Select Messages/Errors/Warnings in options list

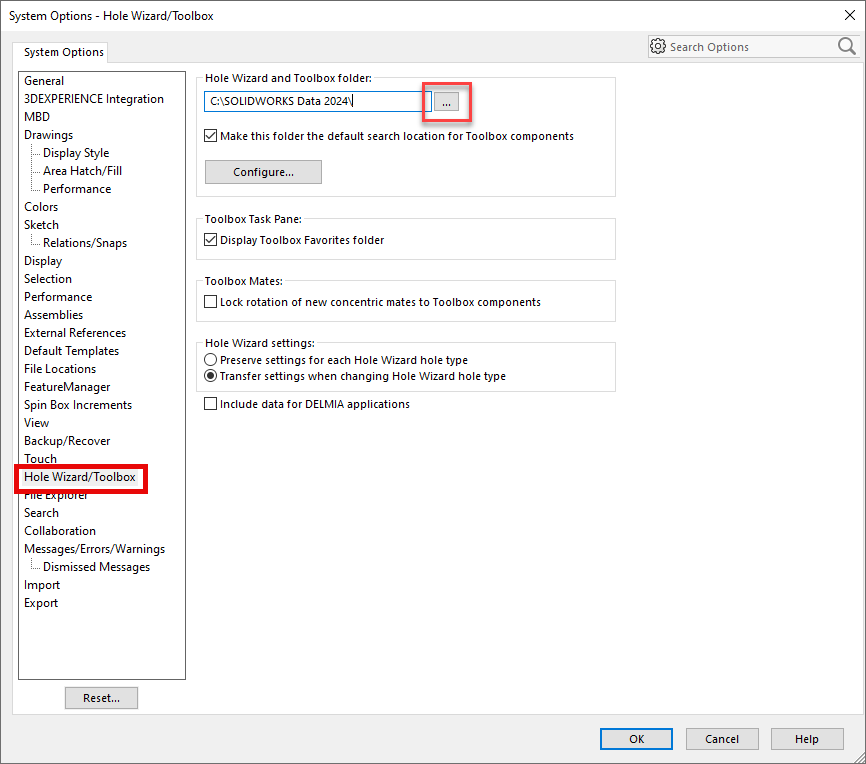pyautogui.click(x=94, y=549)
